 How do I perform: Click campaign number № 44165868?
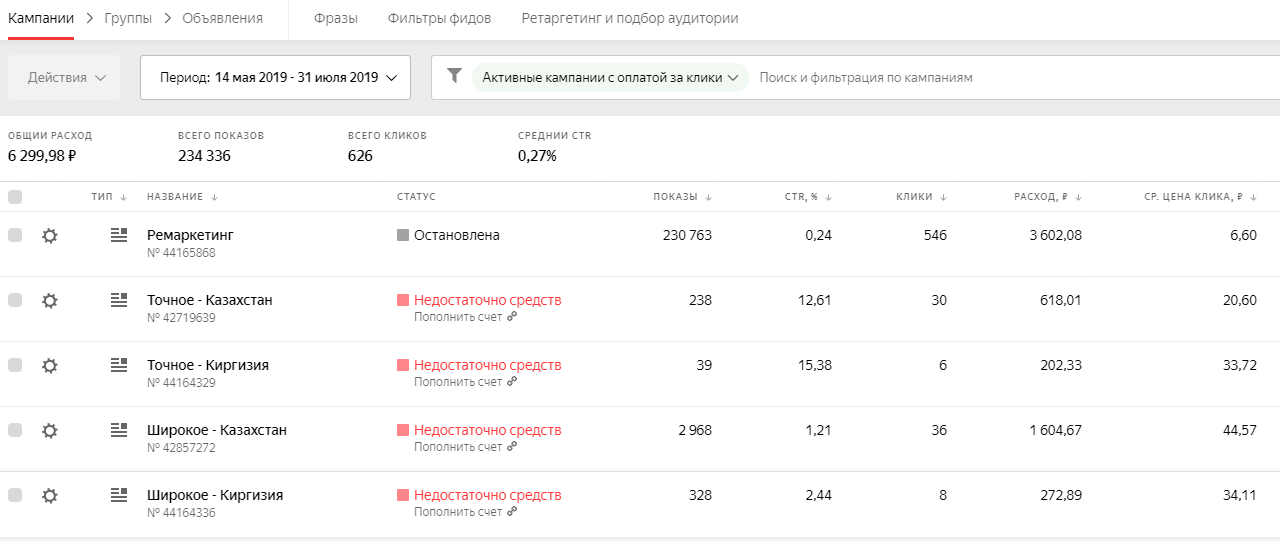click(x=181, y=253)
